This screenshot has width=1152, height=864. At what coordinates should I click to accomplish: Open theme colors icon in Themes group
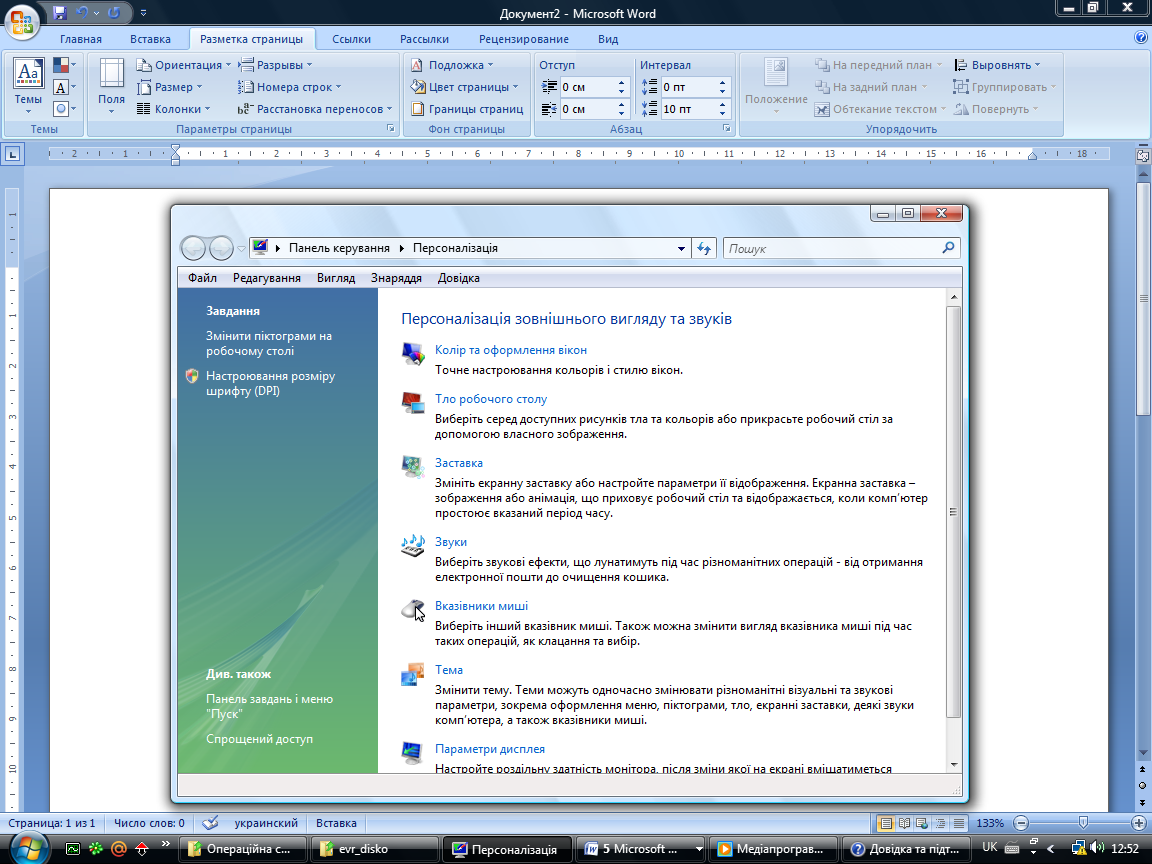pos(64,65)
